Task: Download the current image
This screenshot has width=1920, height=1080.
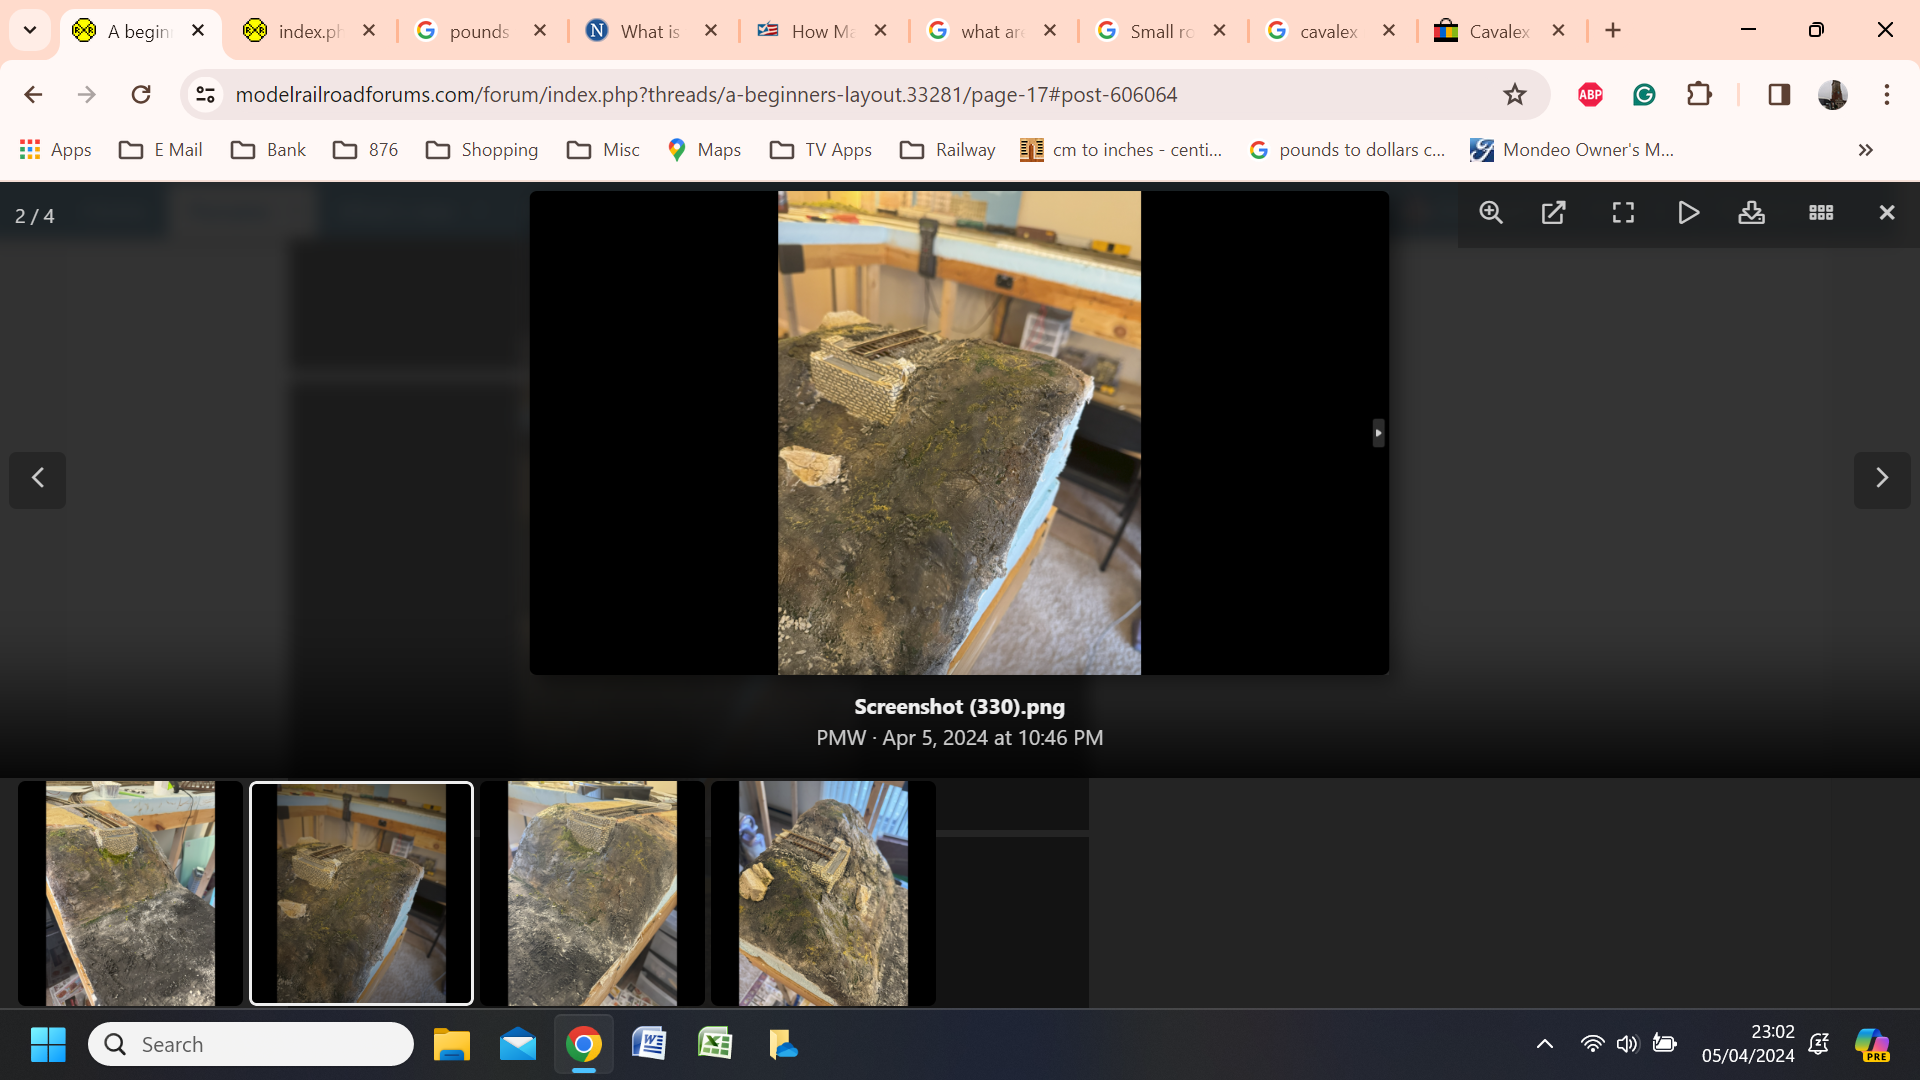Action: pos(1751,212)
